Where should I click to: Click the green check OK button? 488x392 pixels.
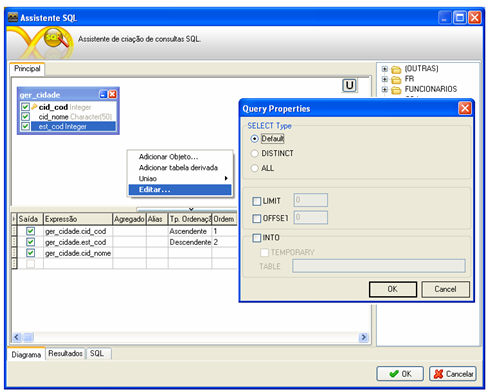pyautogui.click(x=400, y=374)
